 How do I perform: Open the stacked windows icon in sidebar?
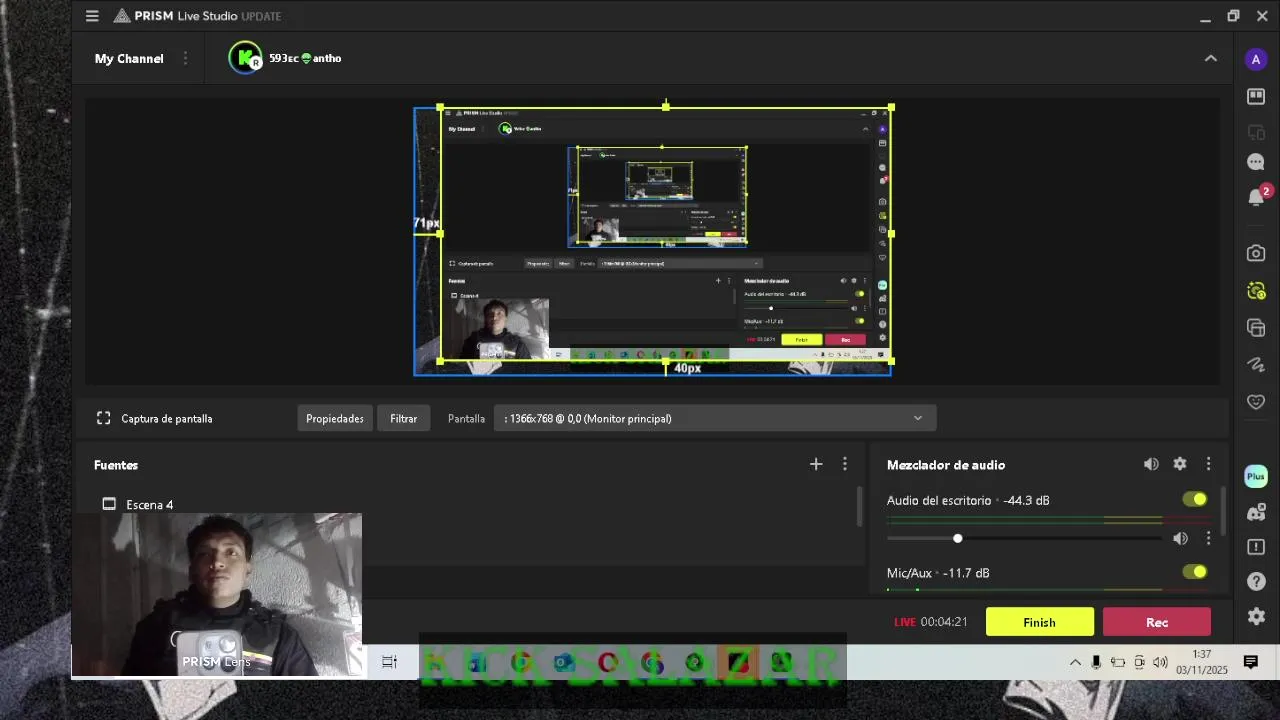[1256, 328]
